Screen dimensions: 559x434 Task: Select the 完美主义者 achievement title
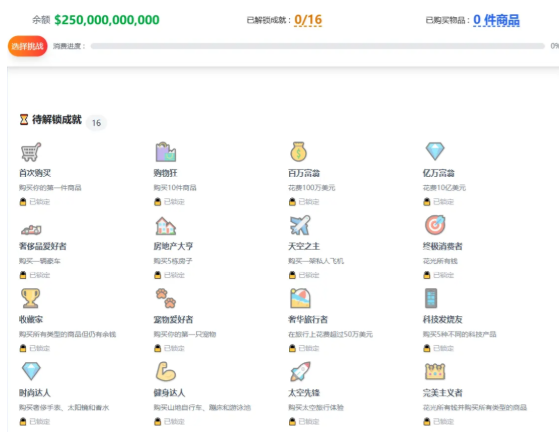(x=443, y=393)
